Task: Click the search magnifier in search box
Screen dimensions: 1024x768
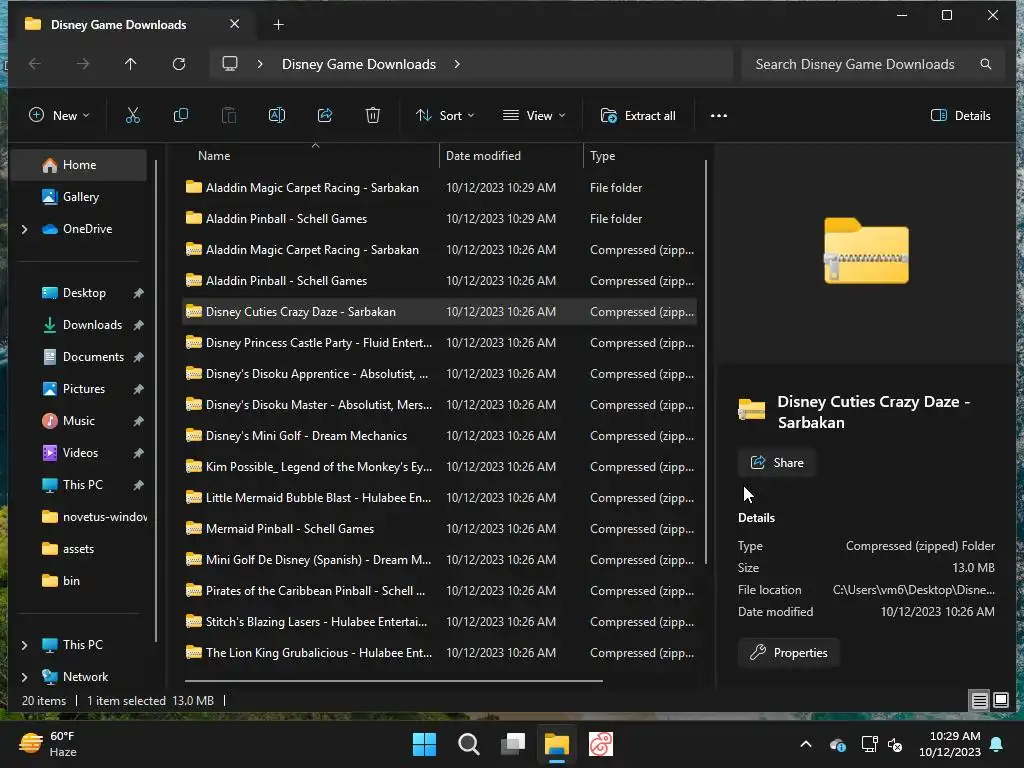Action: 985,64
